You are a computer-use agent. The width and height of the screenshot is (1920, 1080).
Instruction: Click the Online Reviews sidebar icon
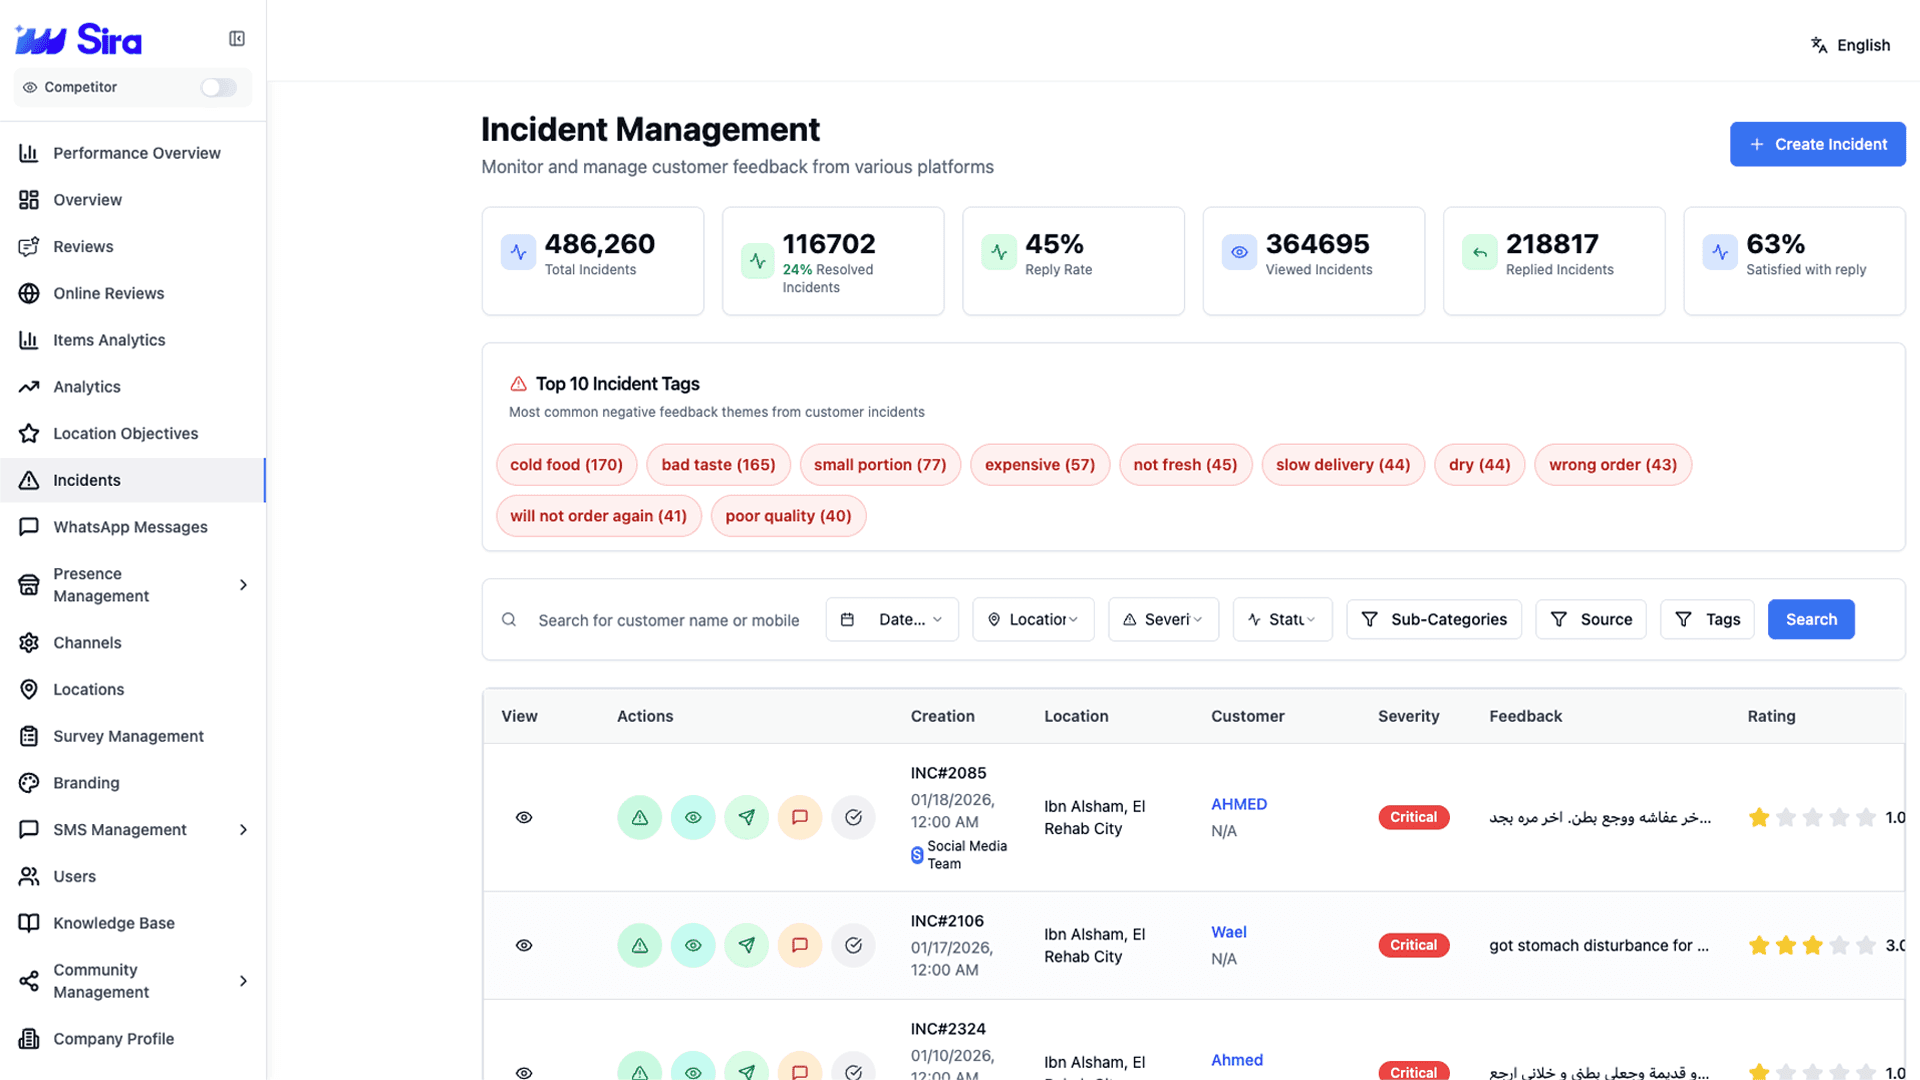(29, 293)
